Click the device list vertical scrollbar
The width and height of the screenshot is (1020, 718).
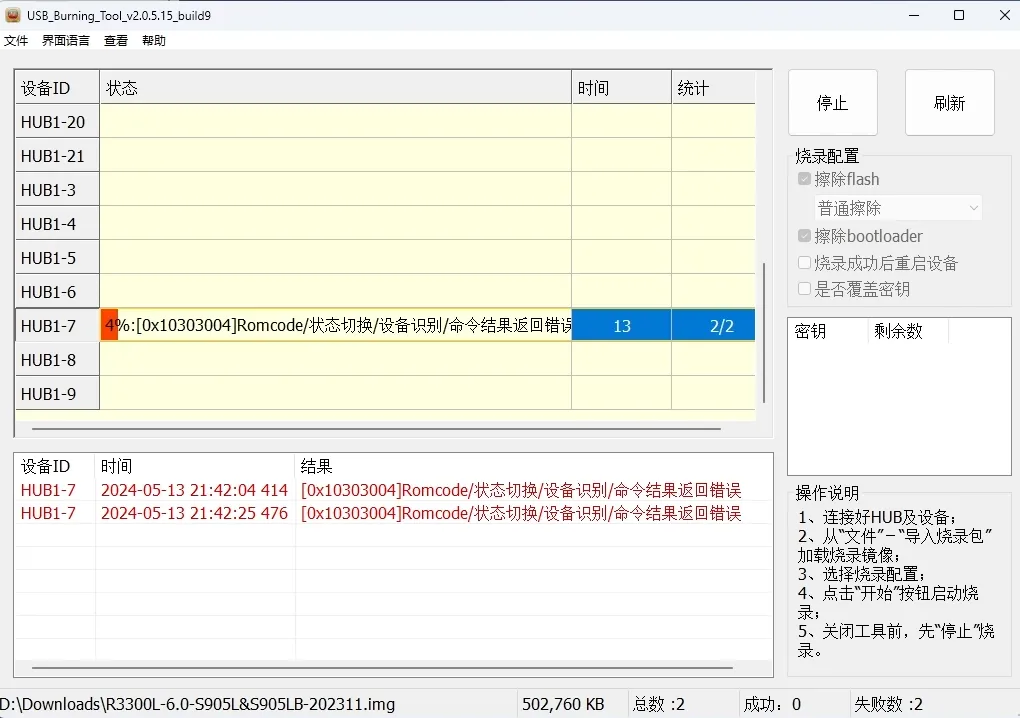pos(764,330)
